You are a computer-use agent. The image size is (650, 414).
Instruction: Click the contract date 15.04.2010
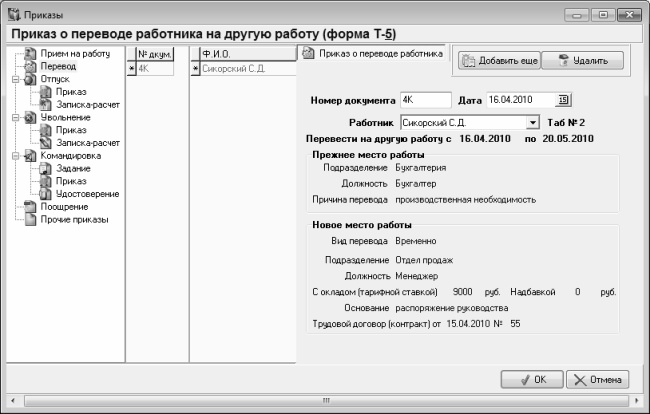[x=468, y=324]
